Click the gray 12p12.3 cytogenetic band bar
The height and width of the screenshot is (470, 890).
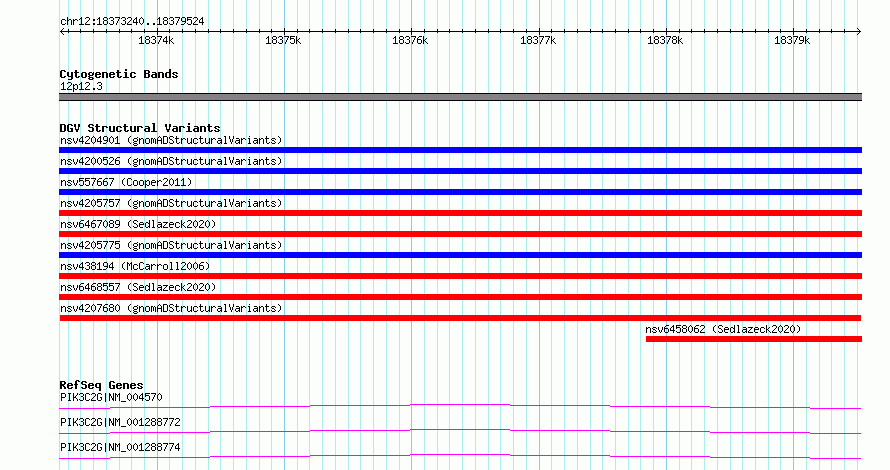tap(460, 97)
